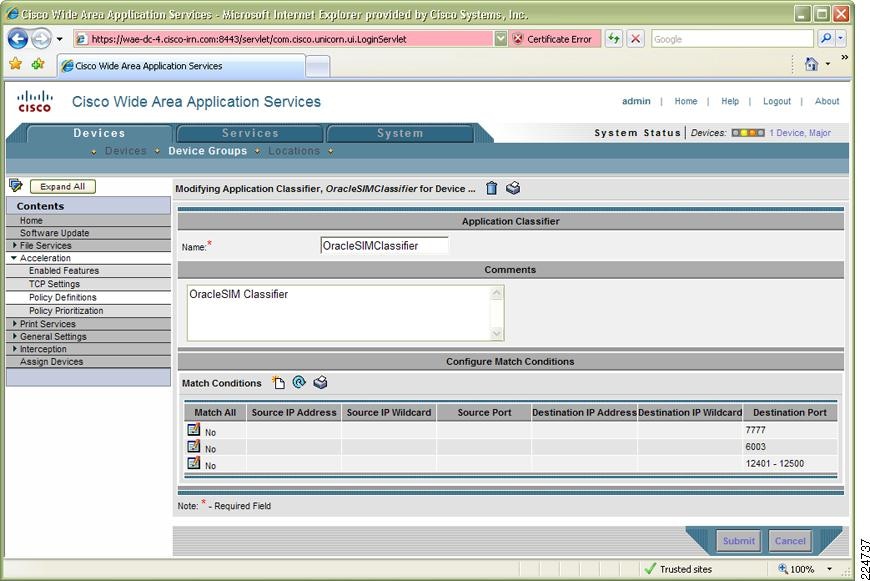Open Enabled Features under Acceleration
Viewport: 870px width, 581px height.
click(x=64, y=271)
